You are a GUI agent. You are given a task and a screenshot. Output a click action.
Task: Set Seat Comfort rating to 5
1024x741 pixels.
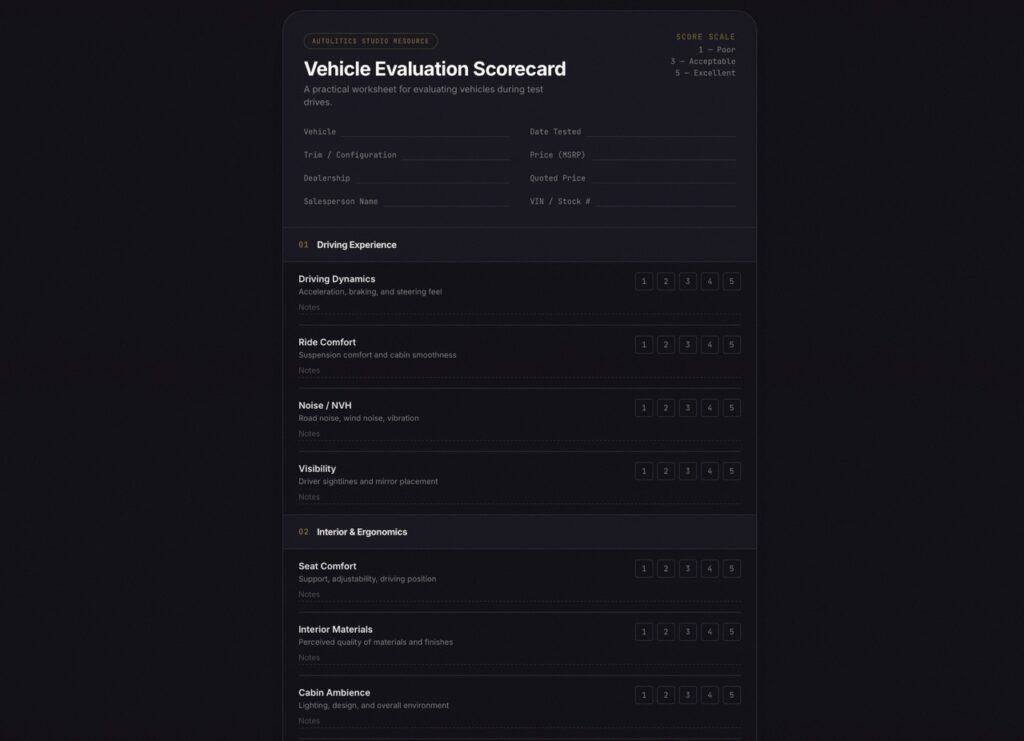coord(732,569)
